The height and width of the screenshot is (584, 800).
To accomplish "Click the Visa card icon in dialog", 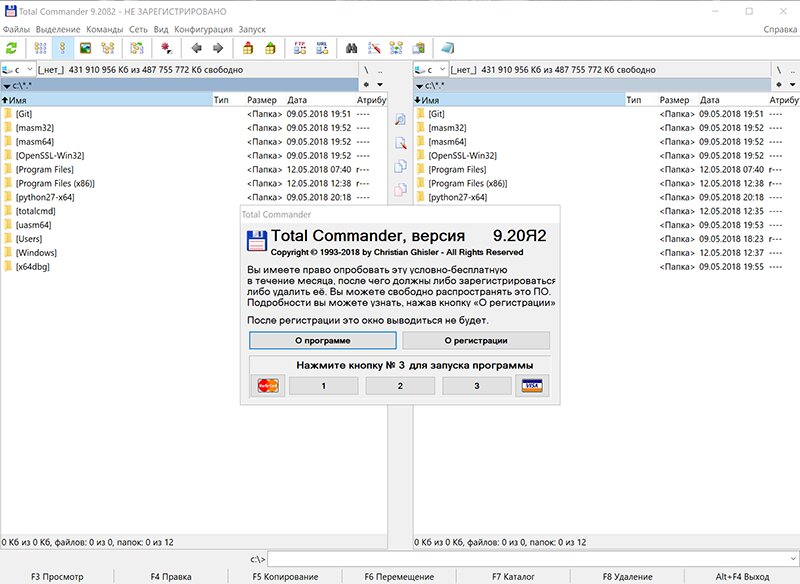I will [x=532, y=386].
